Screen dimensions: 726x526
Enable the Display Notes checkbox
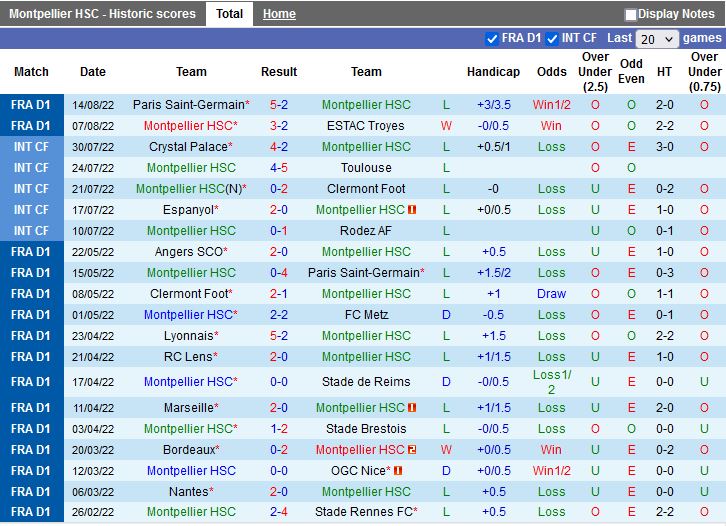631,14
